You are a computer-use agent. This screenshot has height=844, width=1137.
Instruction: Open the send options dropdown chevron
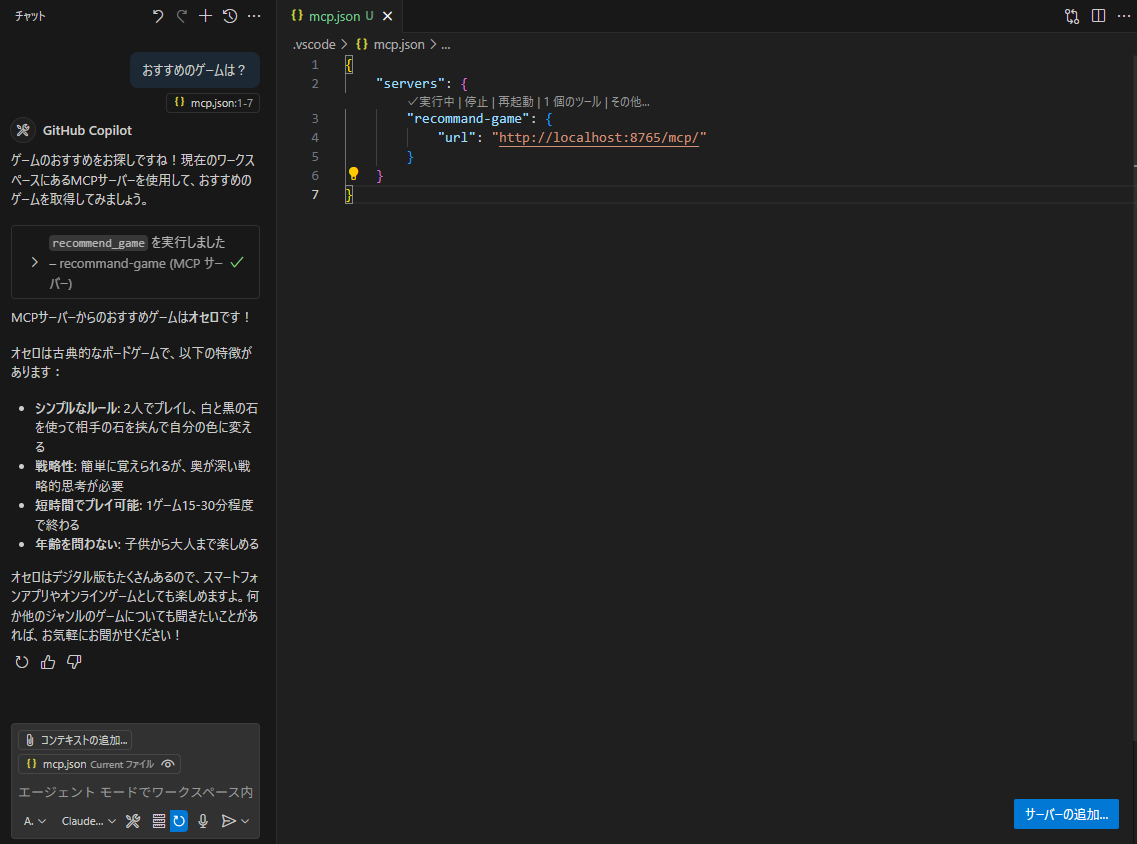pos(245,821)
